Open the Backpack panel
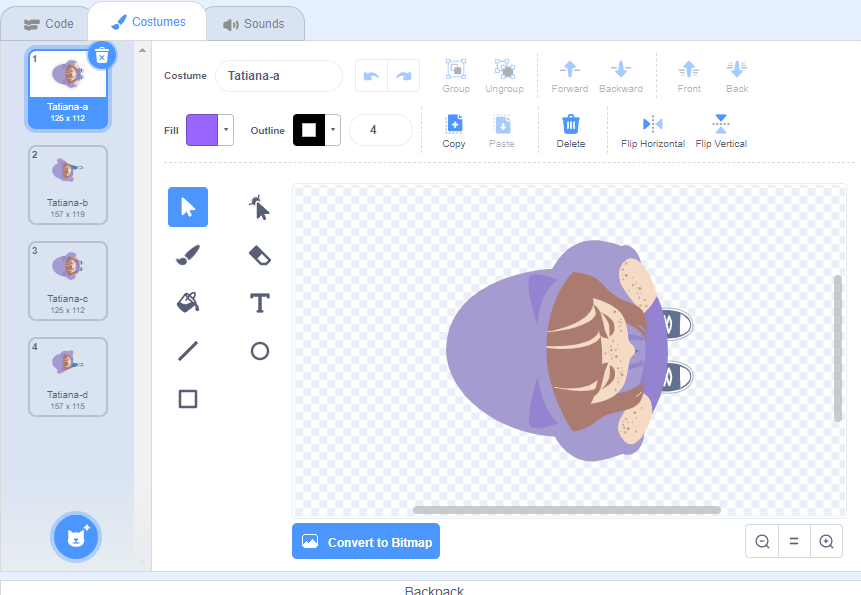This screenshot has height=595, width=861. point(434,589)
